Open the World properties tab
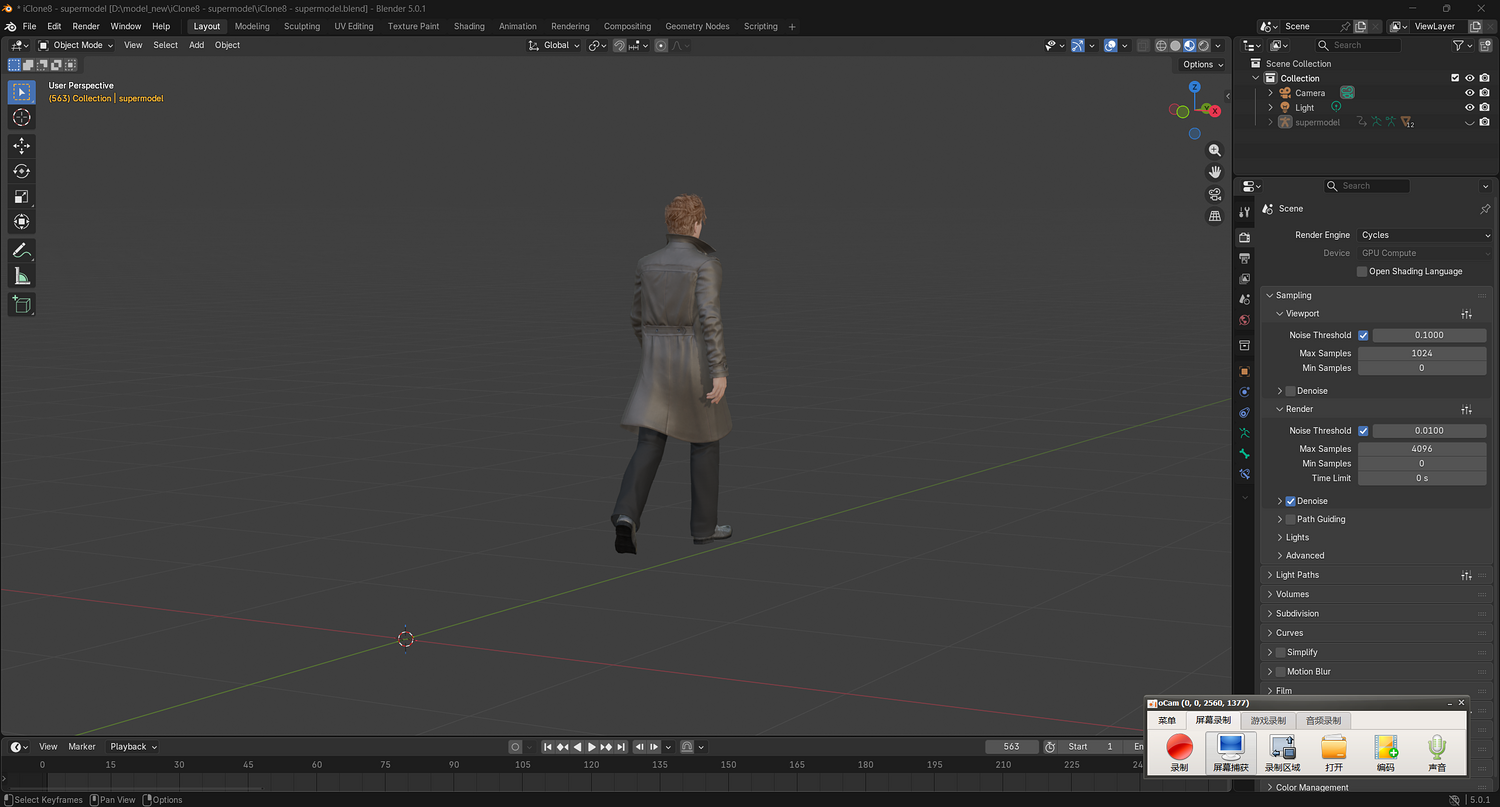Screen dimensions: 1500x807 (1244, 320)
